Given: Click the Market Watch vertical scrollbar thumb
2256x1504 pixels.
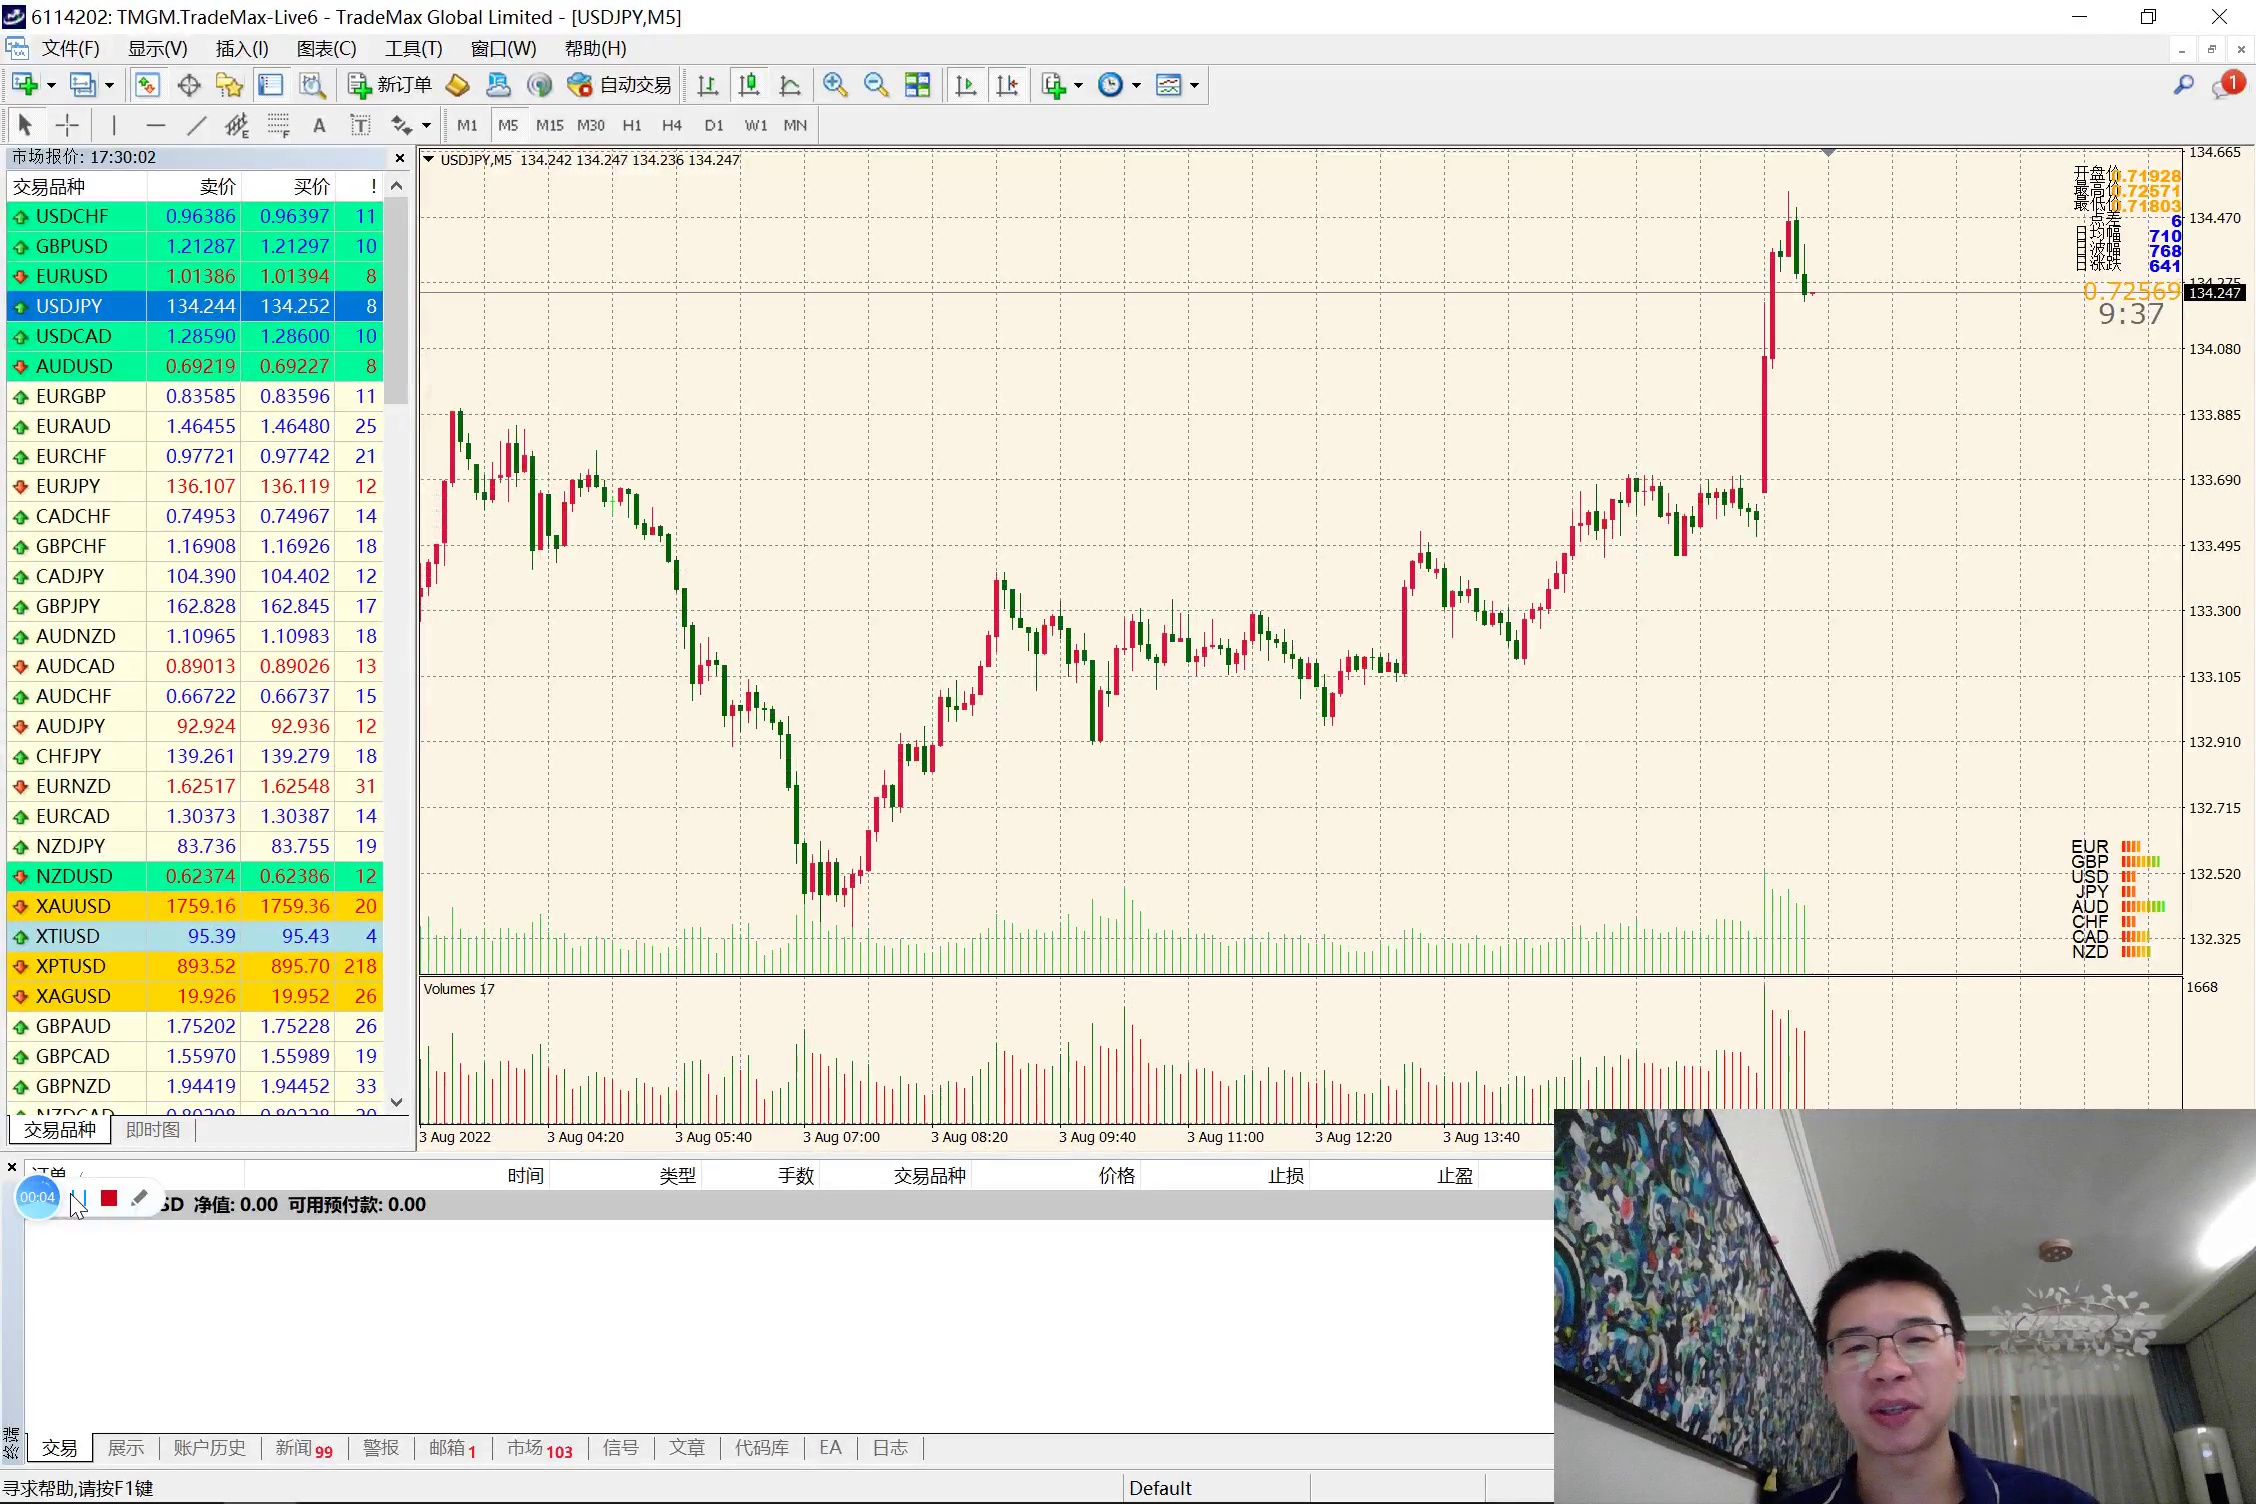Looking at the screenshot, I should coord(396,300).
